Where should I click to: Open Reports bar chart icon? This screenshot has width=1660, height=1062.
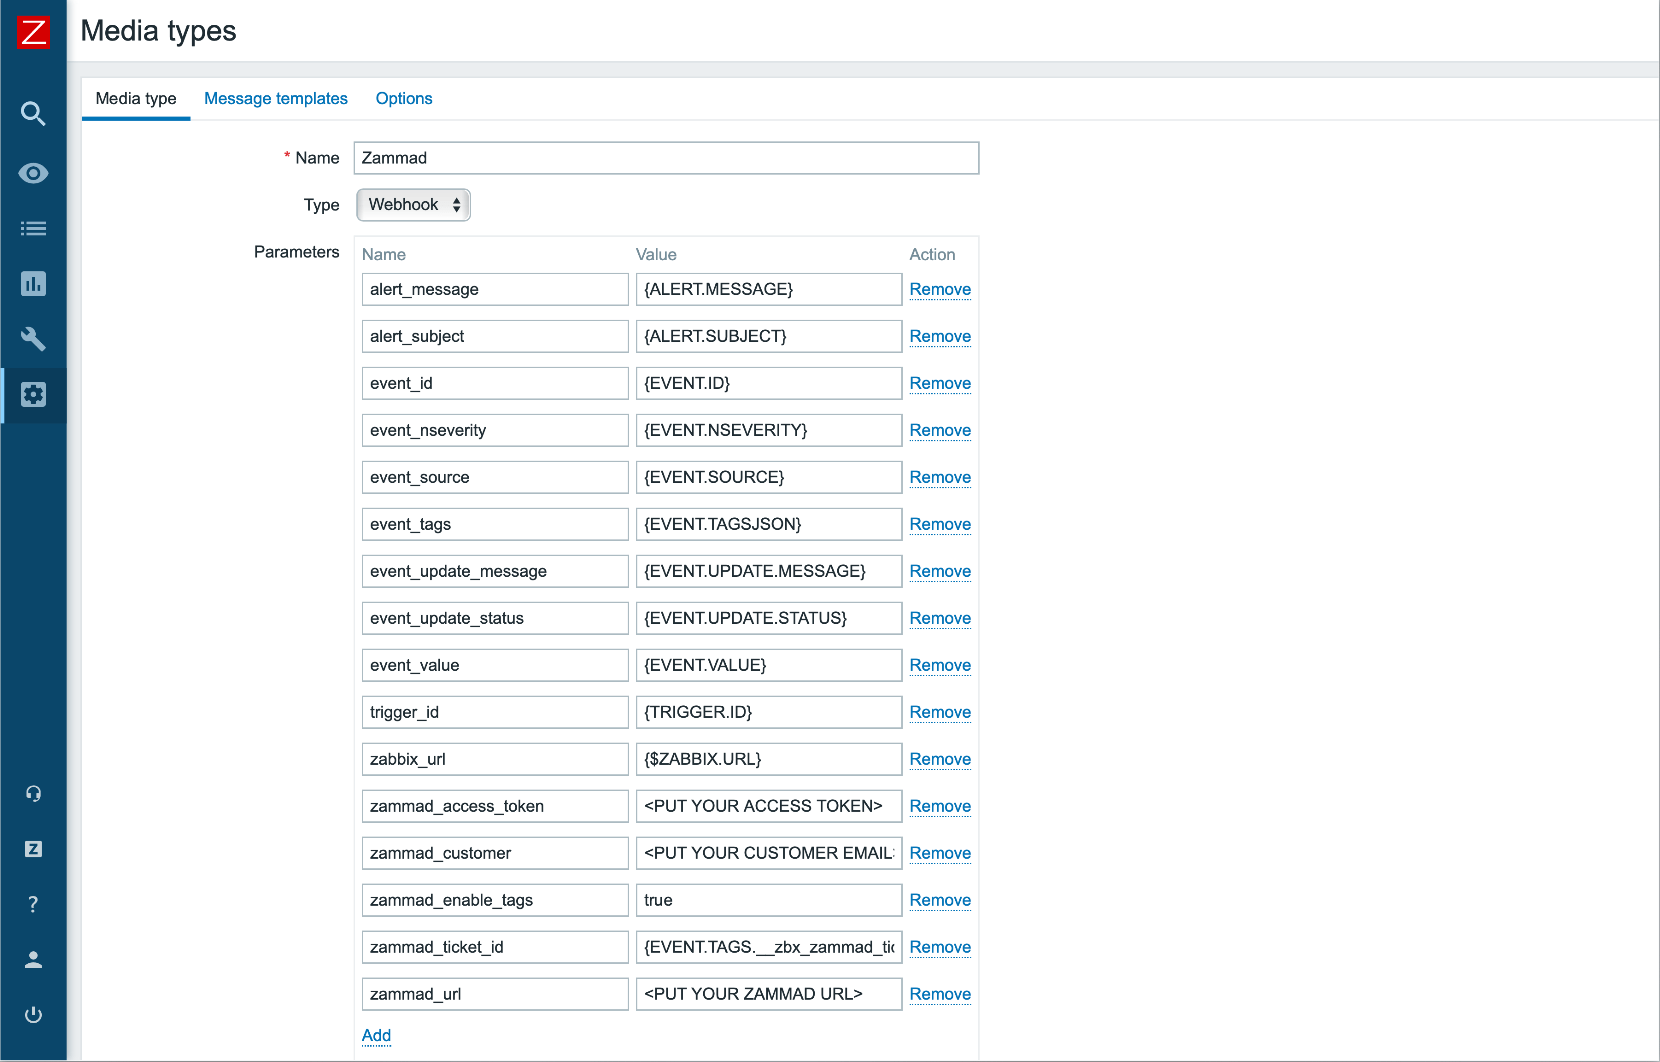[x=33, y=284]
